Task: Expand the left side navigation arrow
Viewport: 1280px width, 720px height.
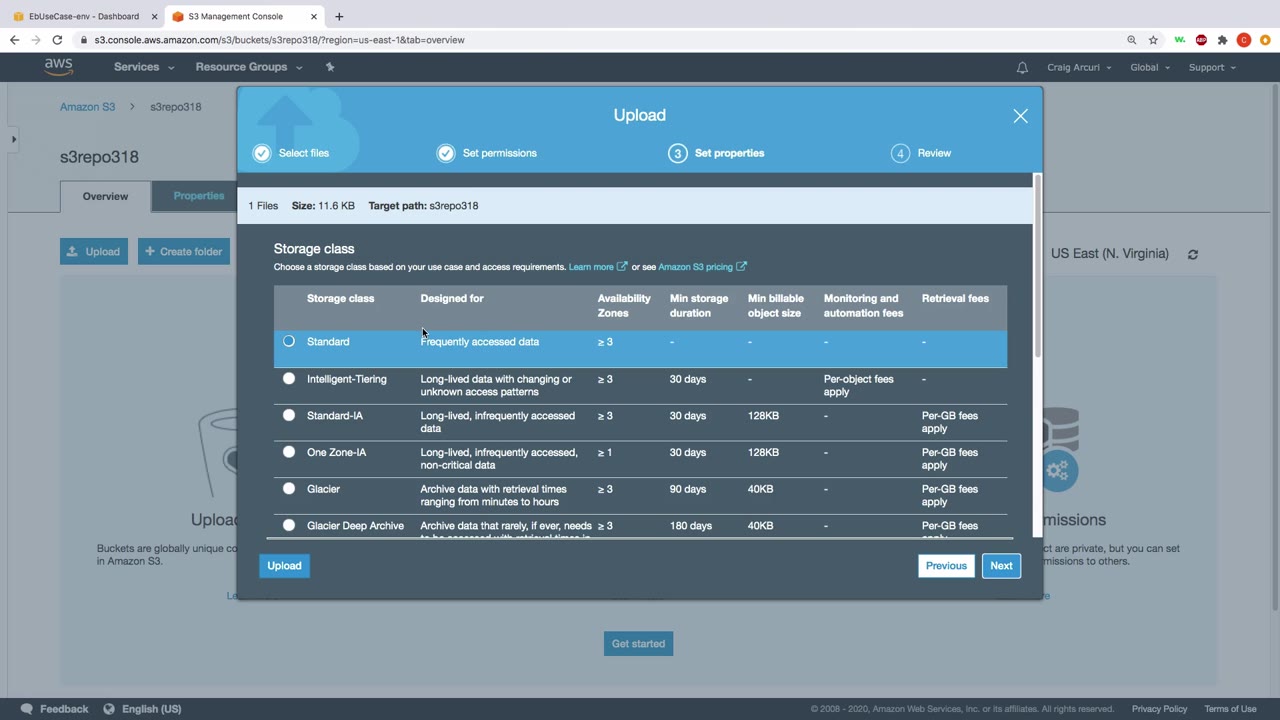Action: pos(14,139)
